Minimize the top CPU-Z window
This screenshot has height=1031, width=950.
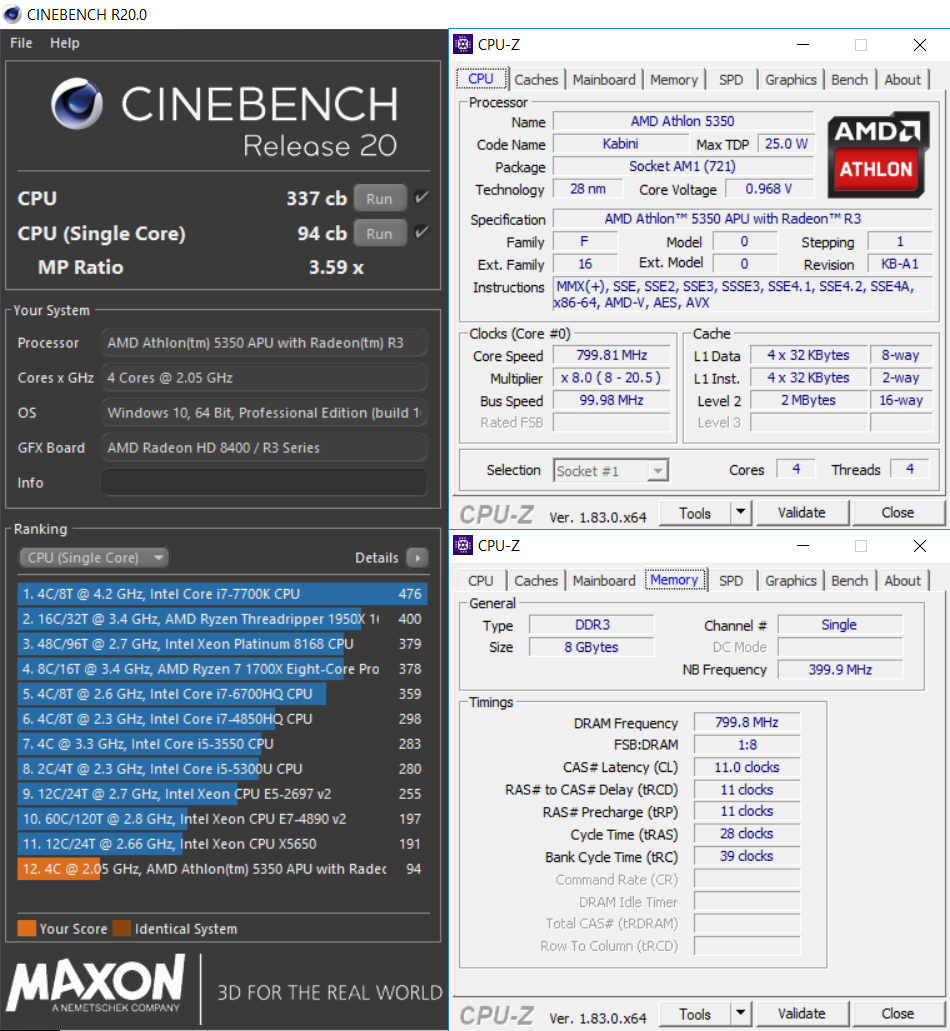pos(803,45)
